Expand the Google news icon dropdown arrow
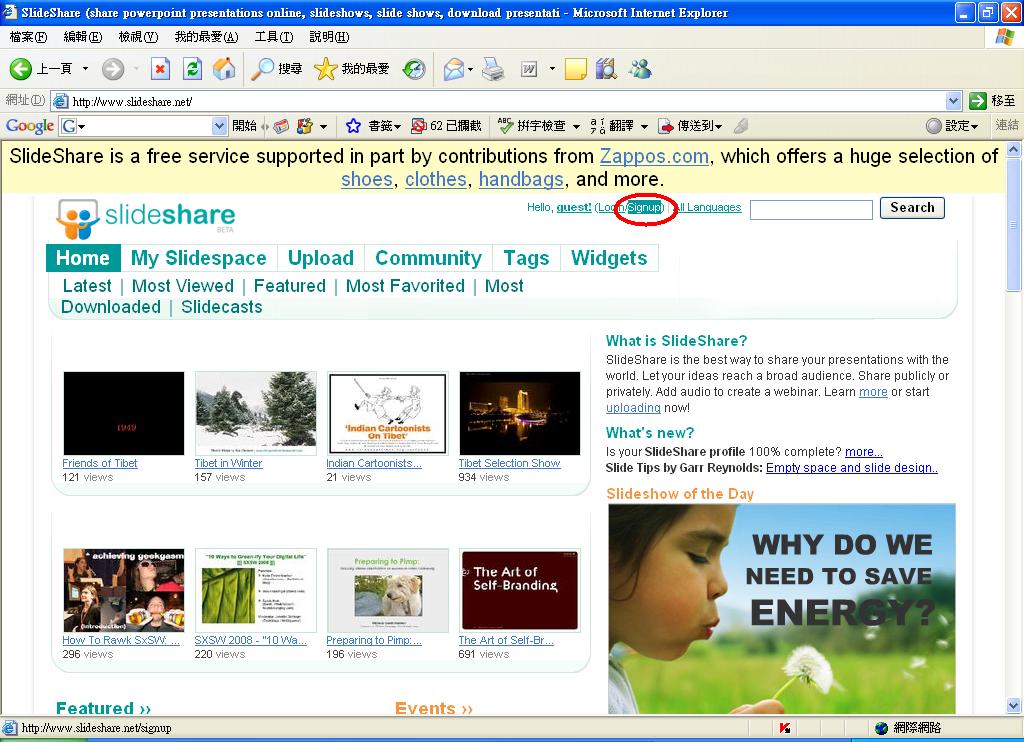This screenshot has height=742, width=1024. [x=323, y=126]
